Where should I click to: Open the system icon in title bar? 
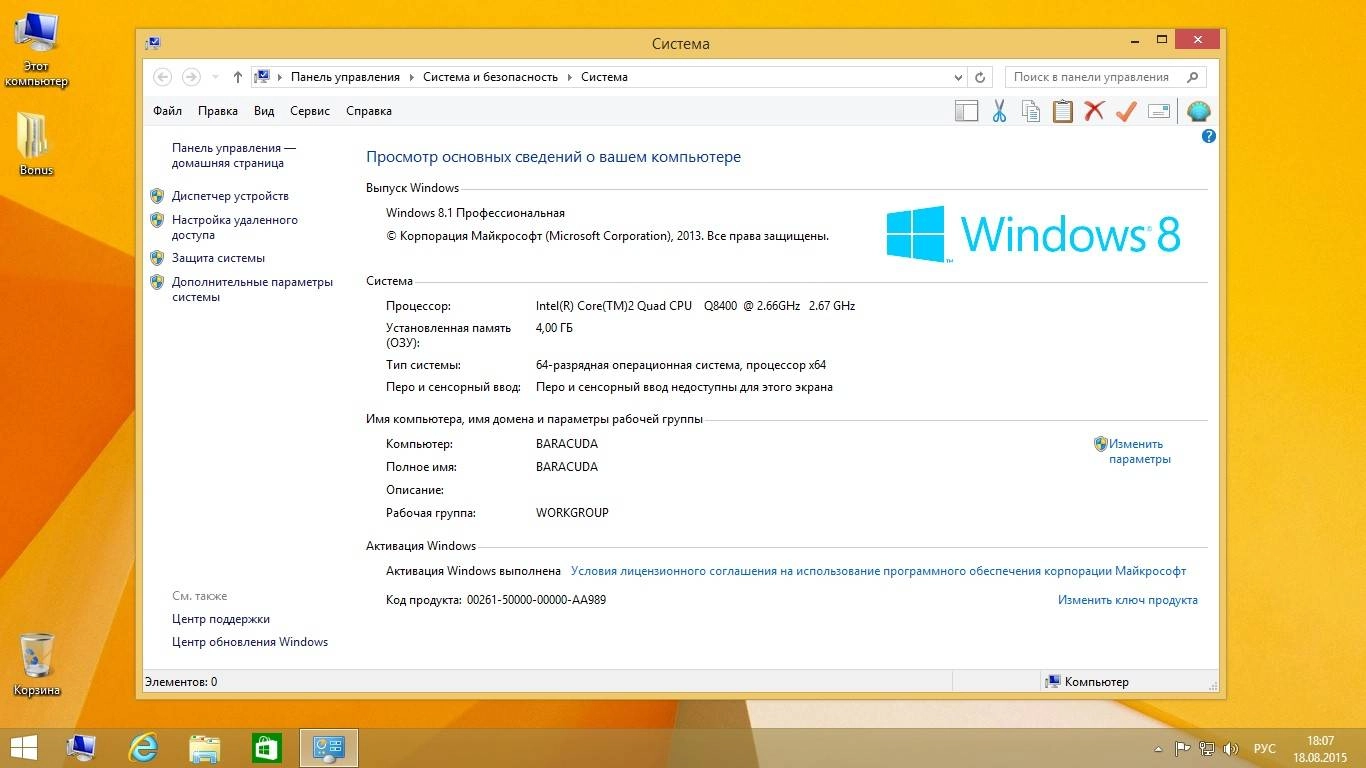click(x=153, y=43)
